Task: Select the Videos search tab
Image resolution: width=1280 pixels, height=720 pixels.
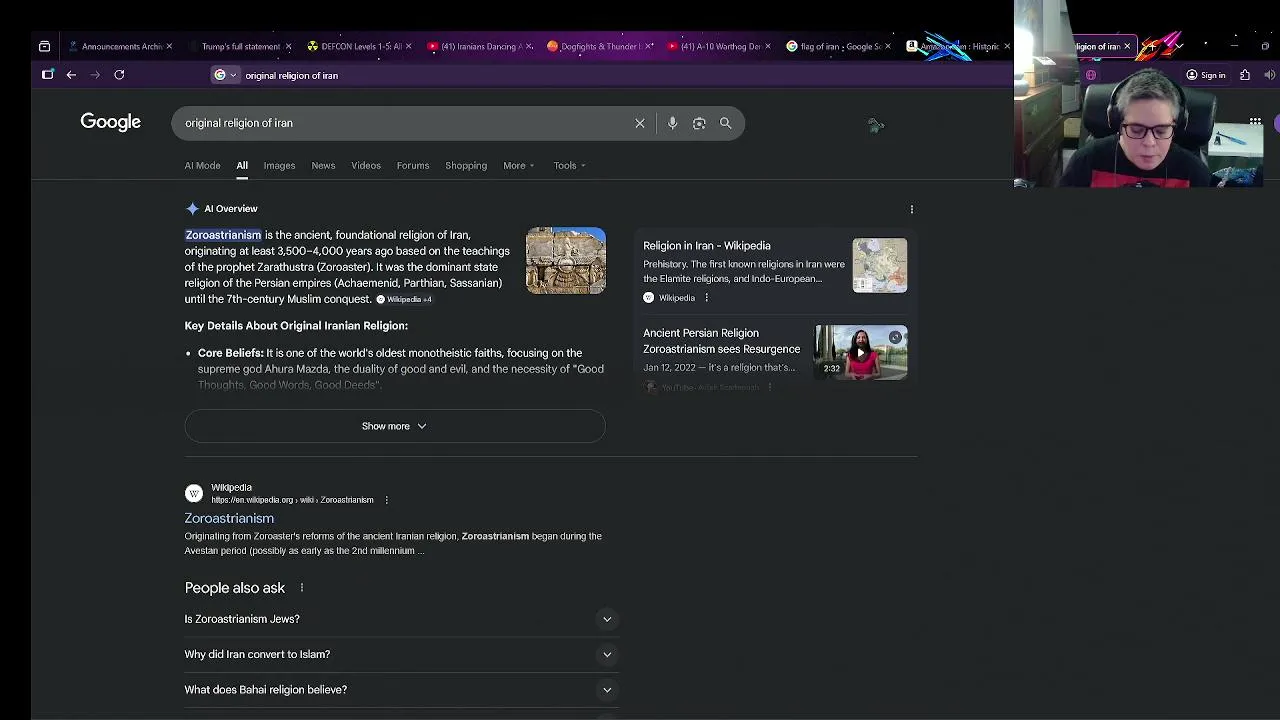Action: [x=366, y=166]
